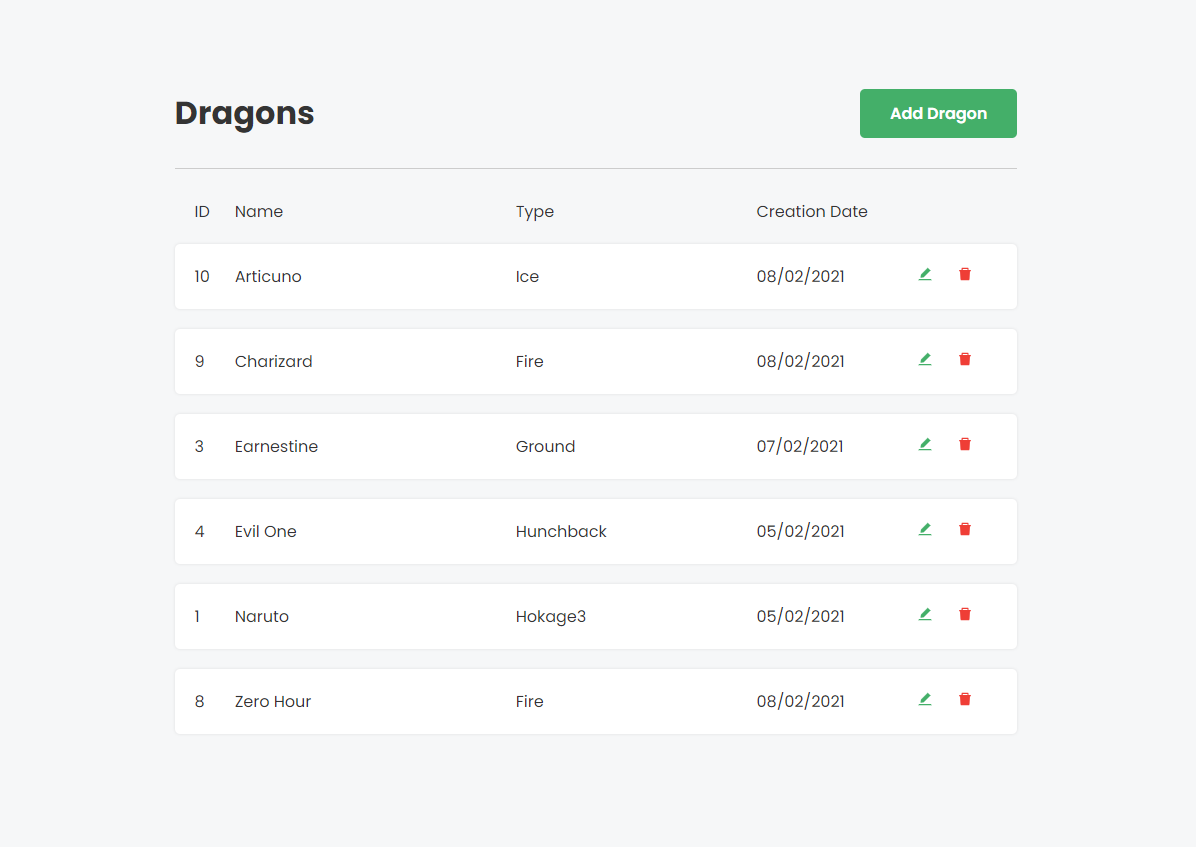Delete the Charizard dragon
This screenshot has width=1196, height=847.
965,359
